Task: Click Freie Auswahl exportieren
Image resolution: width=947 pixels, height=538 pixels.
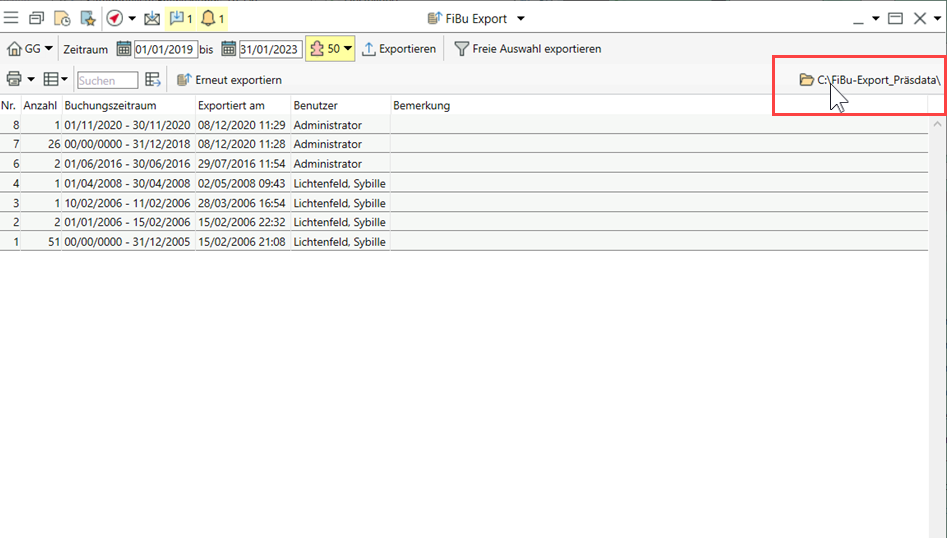Action: click(527, 49)
